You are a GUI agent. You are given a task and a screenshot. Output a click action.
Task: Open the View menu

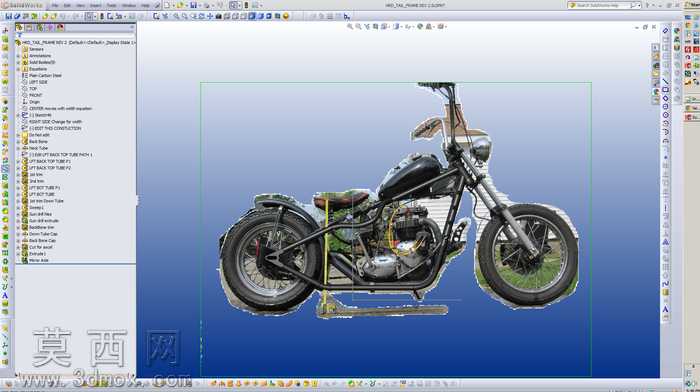coord(81,6)
